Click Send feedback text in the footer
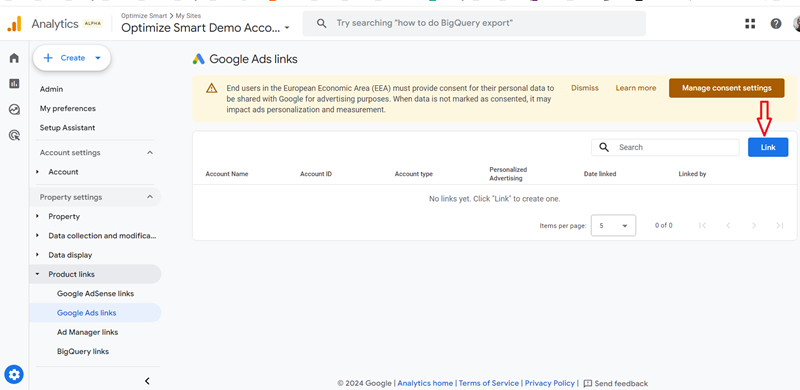Viewport: 800px width, 390px height. [621, 383]
